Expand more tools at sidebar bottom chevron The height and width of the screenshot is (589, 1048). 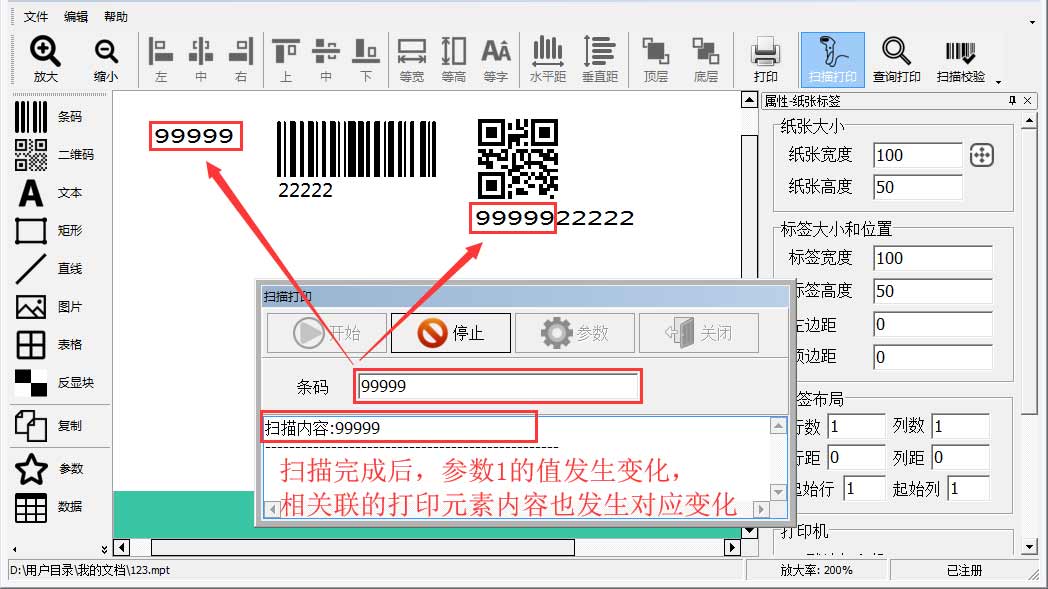point(104,549)
